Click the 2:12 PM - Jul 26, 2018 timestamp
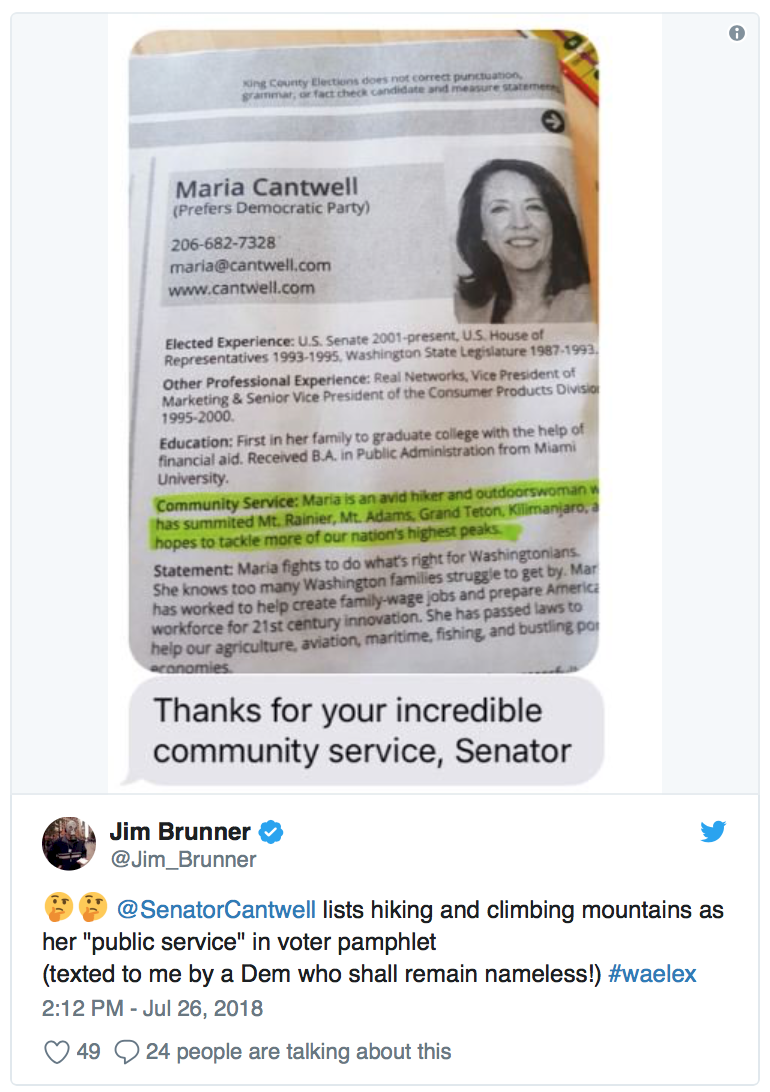The width and height of the screenshot is (770, 1092). click(x=152, y=1008)
